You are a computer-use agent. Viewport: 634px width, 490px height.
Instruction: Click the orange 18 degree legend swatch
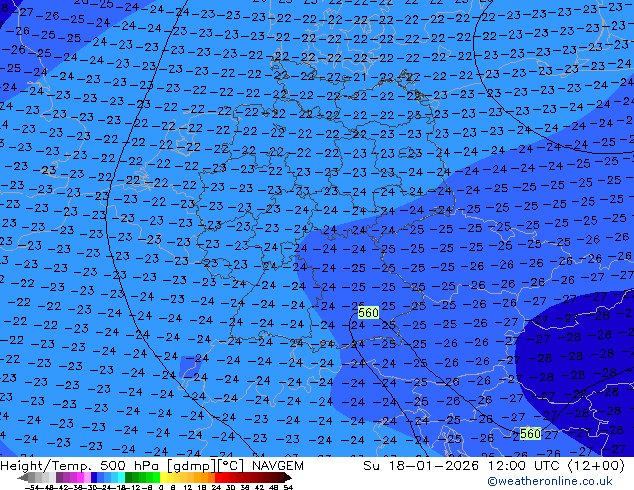point(205,477)
